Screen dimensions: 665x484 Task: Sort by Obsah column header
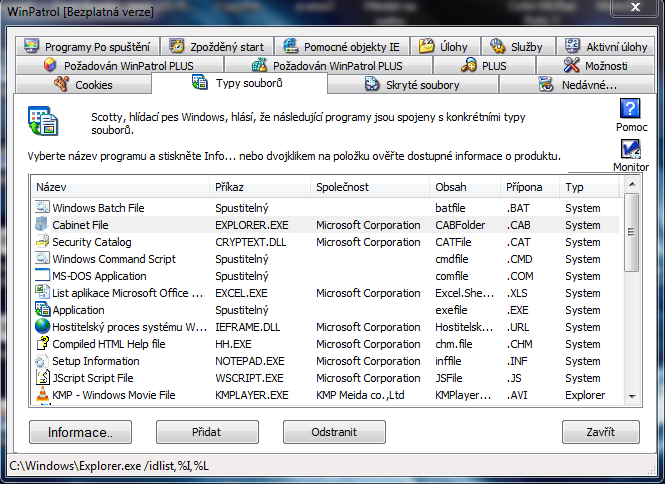click(465, 187)
